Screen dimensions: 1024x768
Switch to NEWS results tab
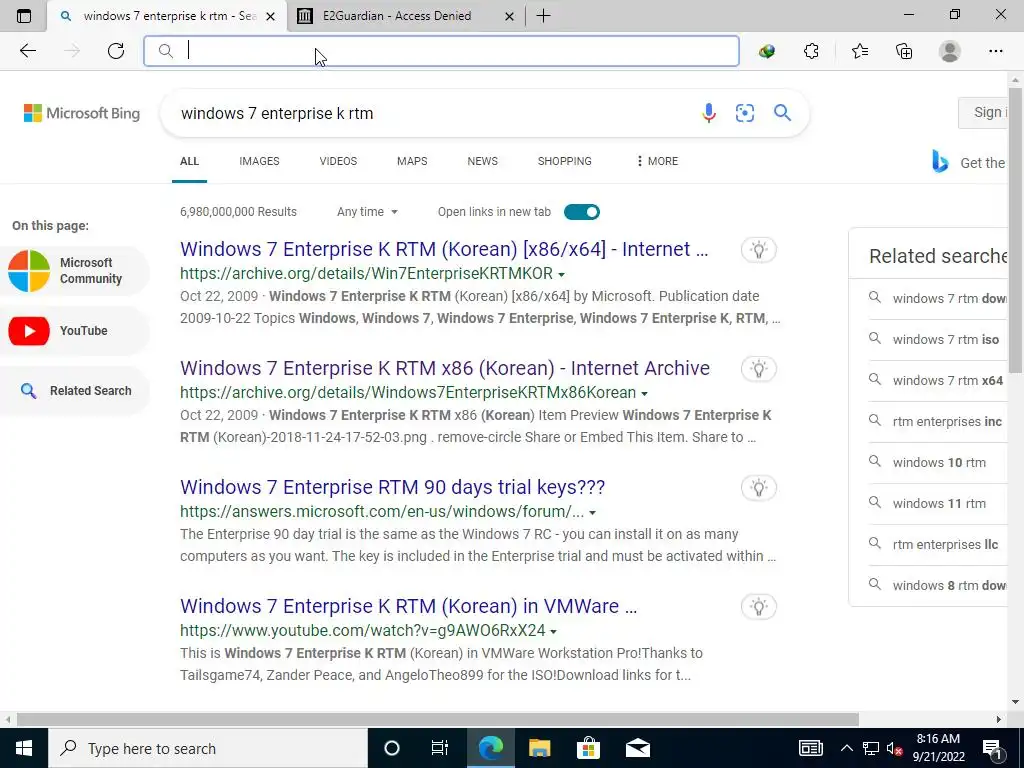[483, 161]
